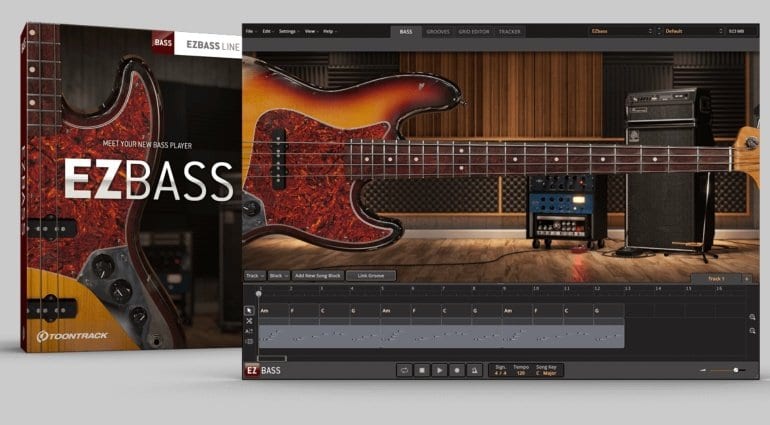Select the 'A' chord text tool
The image size is (770, 425).
coord(249,332)
